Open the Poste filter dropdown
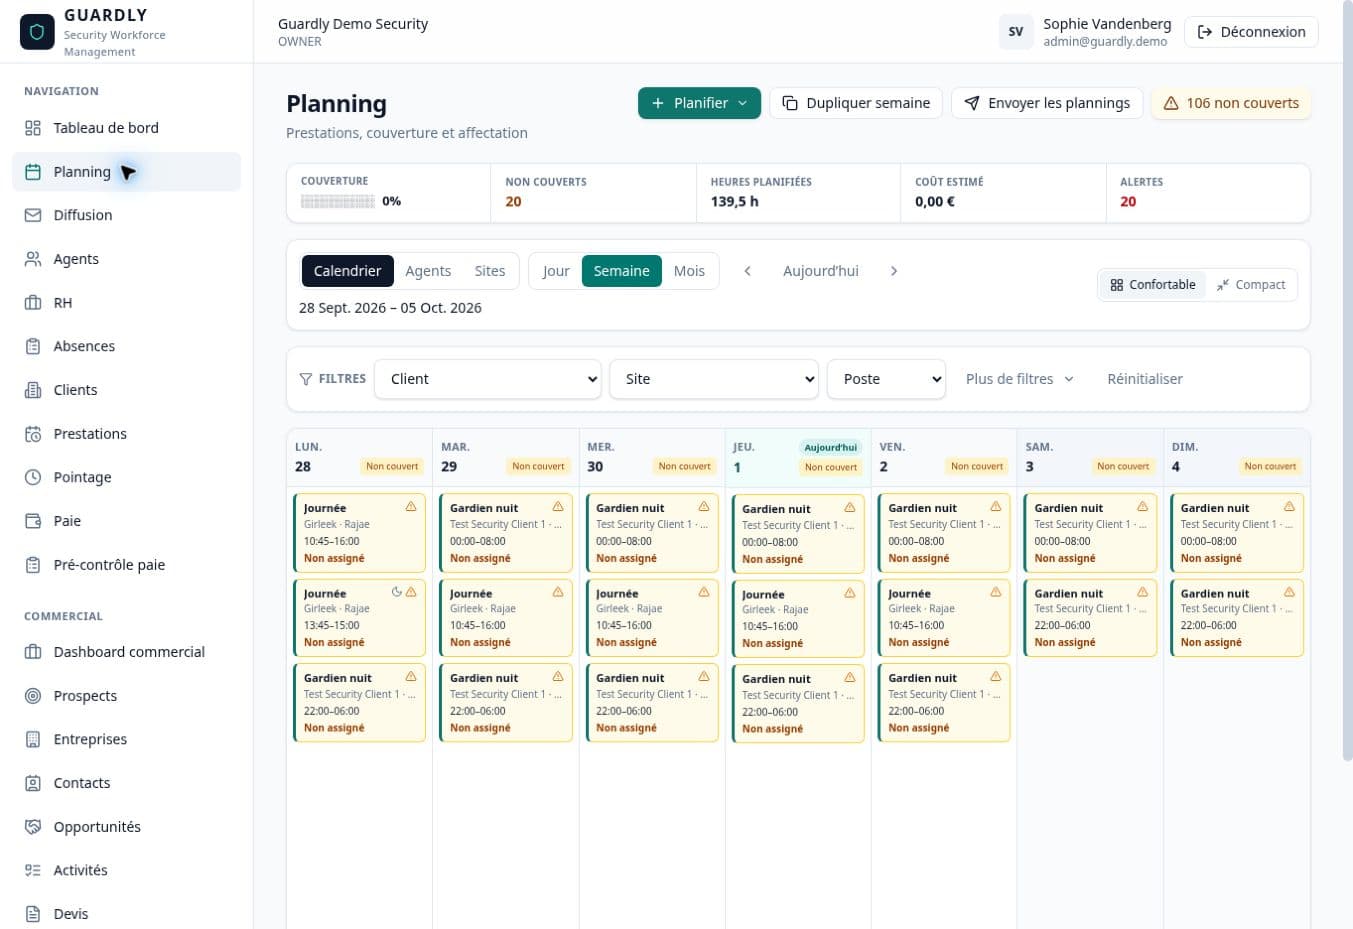 coord(886,379)
